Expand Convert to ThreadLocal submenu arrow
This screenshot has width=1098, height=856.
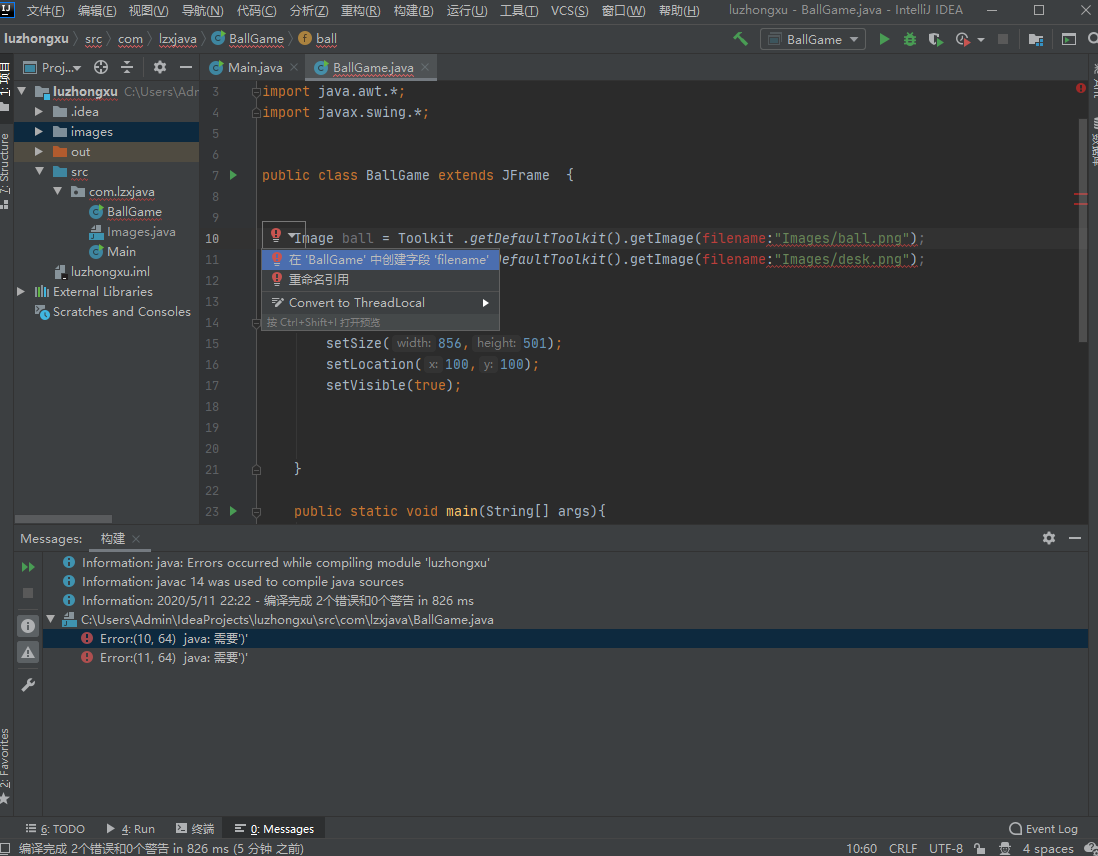[x=485, y=303]
